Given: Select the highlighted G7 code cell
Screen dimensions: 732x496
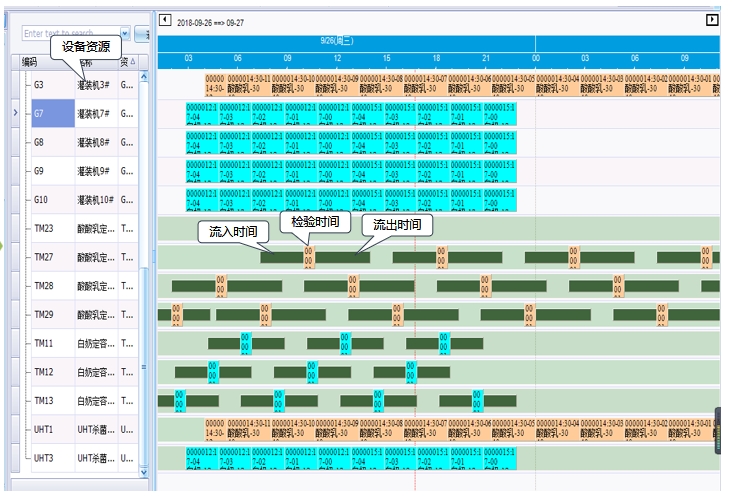Looking at the screenshot, I should pyautogui.click(x=52, y=114).
